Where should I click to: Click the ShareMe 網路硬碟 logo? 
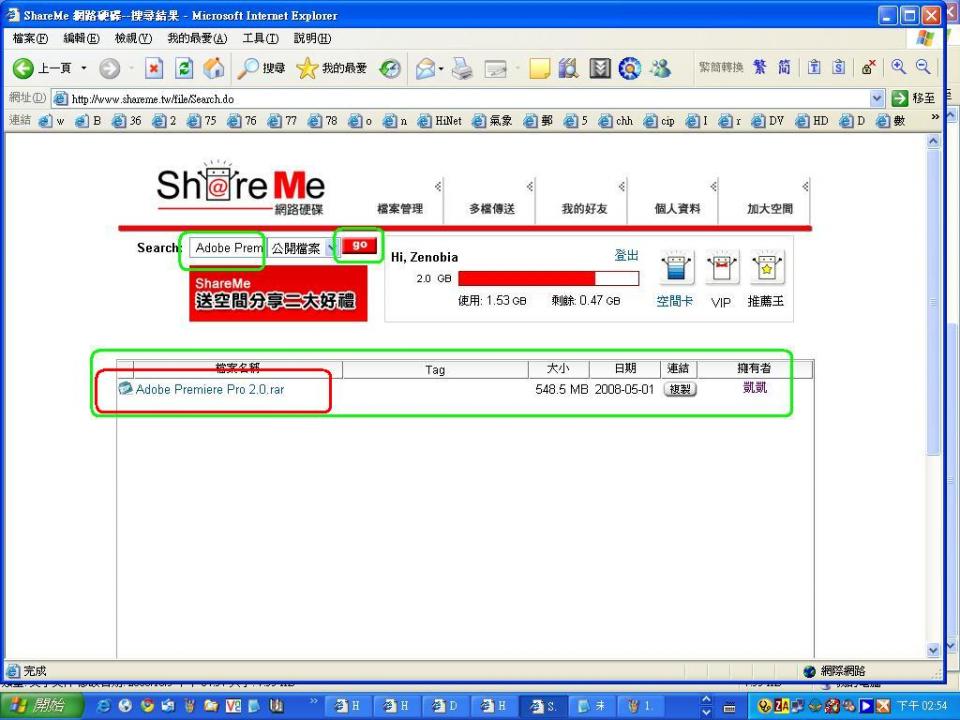[241, 188]
